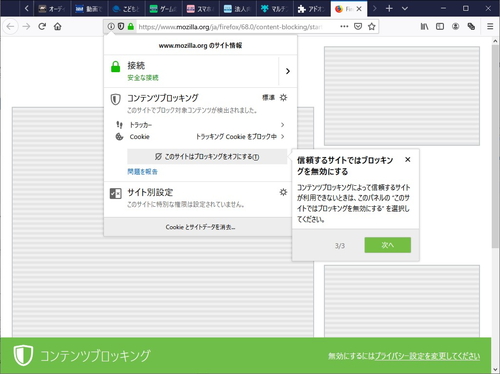Viewport: 500px width, 374px height.
Task: Open content blocking settings gear icon
Action: [283, 97]
